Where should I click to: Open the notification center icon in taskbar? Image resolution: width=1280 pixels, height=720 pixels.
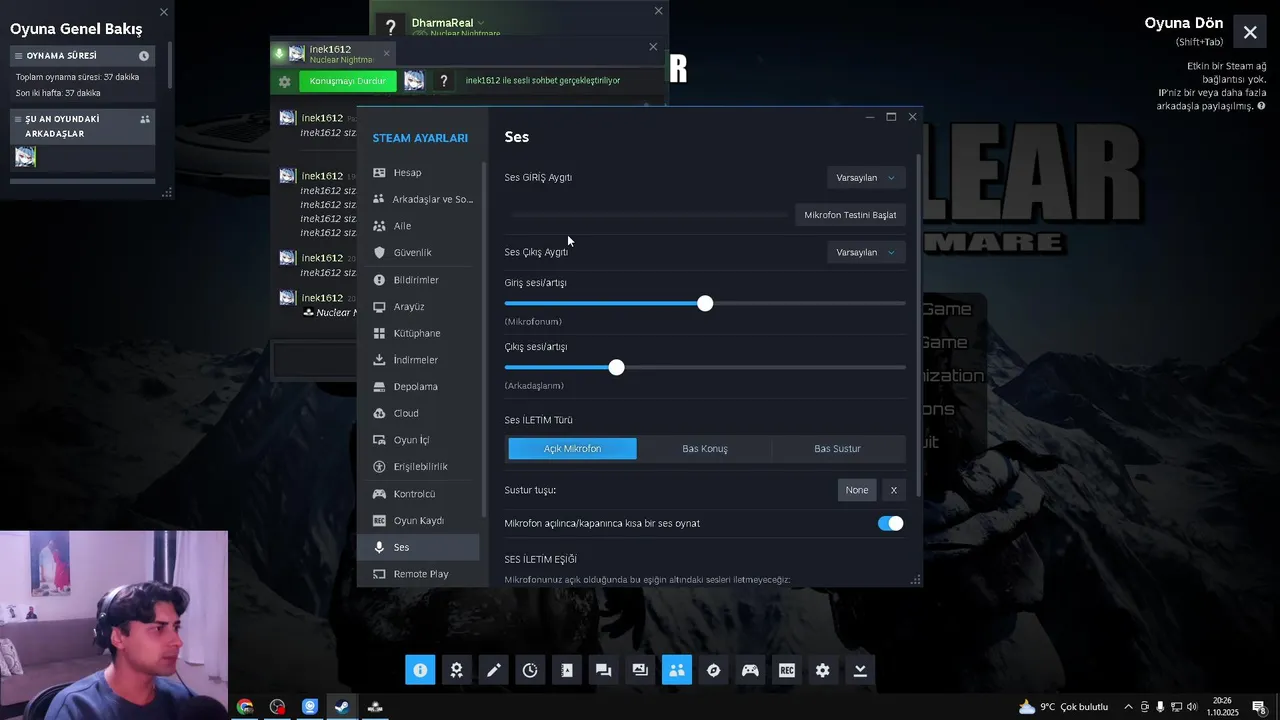coord(1259,707)
